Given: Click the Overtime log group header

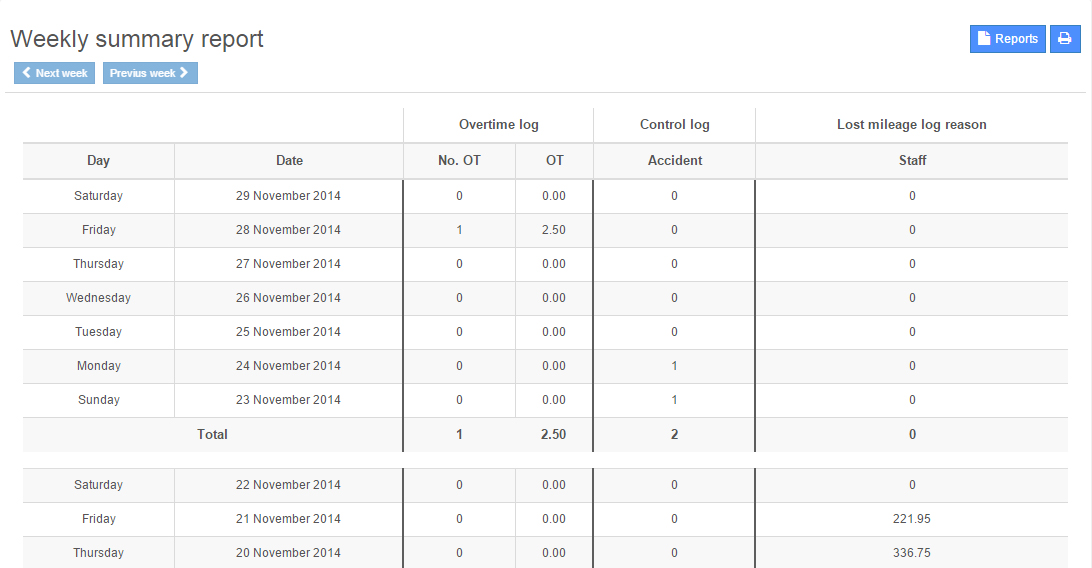Looking at the screenshot, I should (x=498, y=125).
